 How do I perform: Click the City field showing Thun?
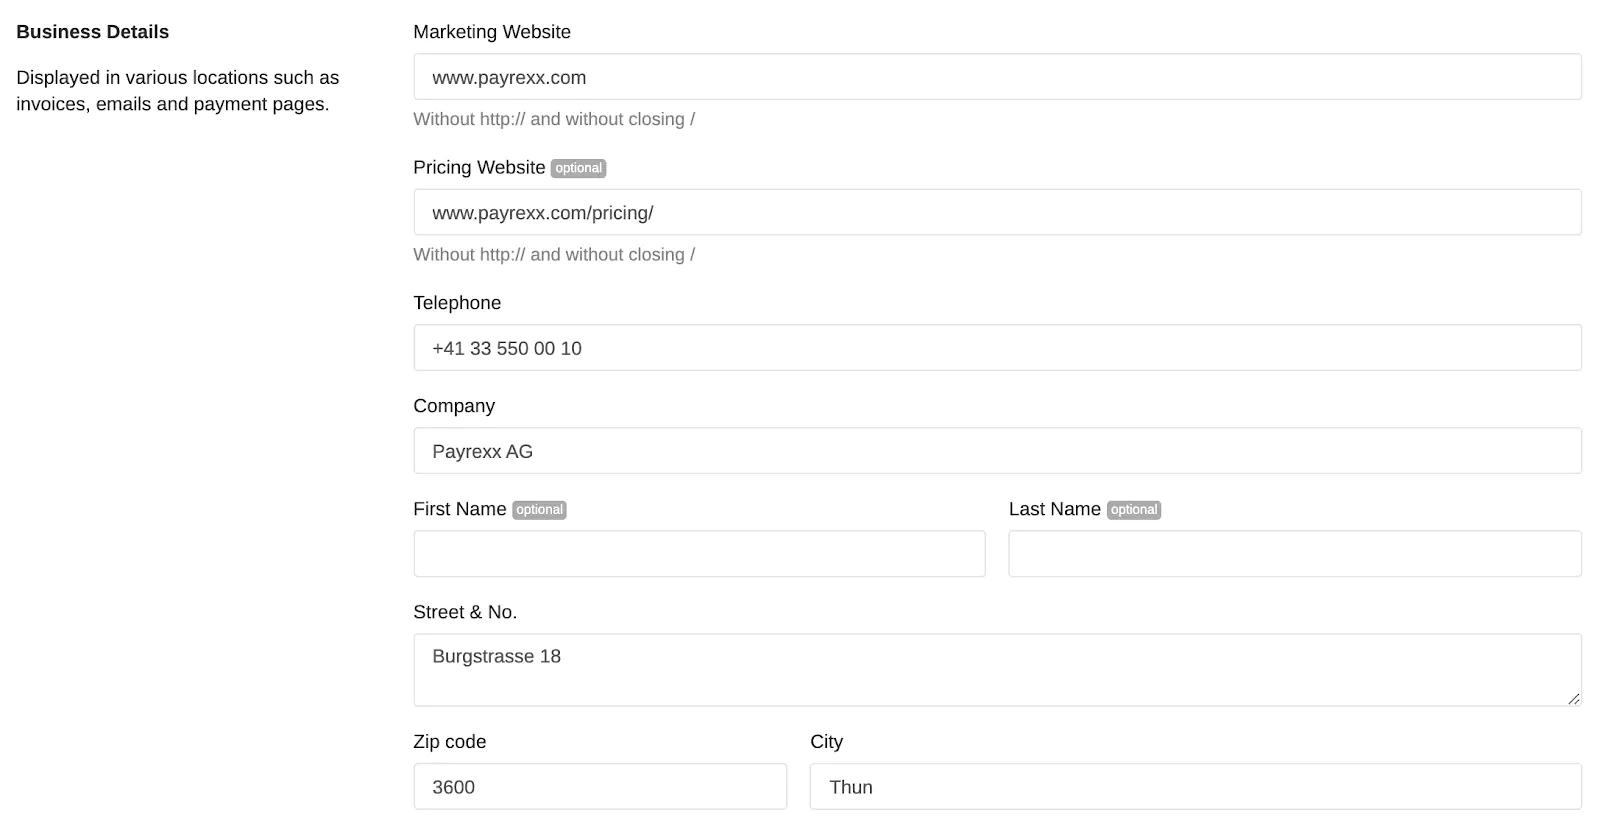click(1195, 786)
